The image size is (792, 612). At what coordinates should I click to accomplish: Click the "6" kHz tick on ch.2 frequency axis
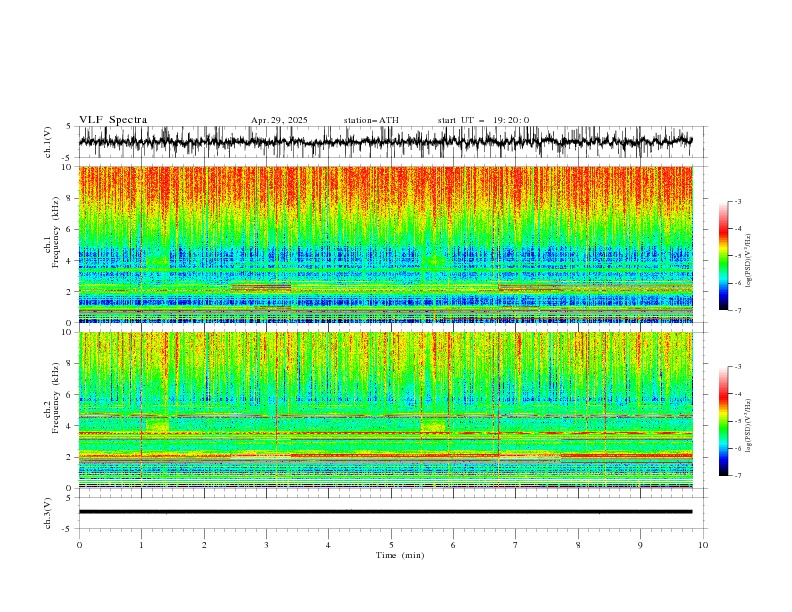click(x=71, y=394)
